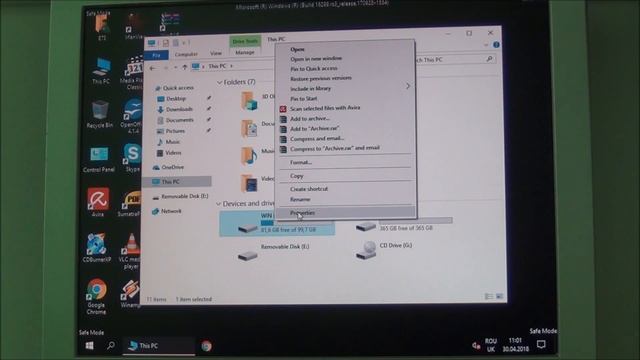Click the Explorer back arrow
640x360 pixels.
153,68
